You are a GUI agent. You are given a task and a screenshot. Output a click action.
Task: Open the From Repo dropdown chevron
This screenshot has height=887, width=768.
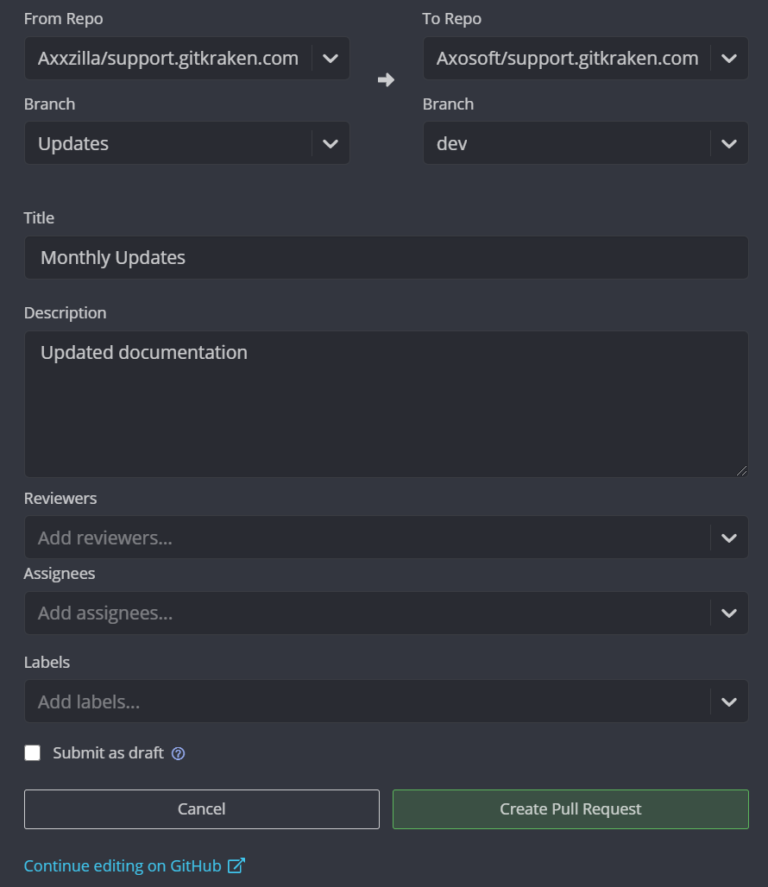pos(330,59)
